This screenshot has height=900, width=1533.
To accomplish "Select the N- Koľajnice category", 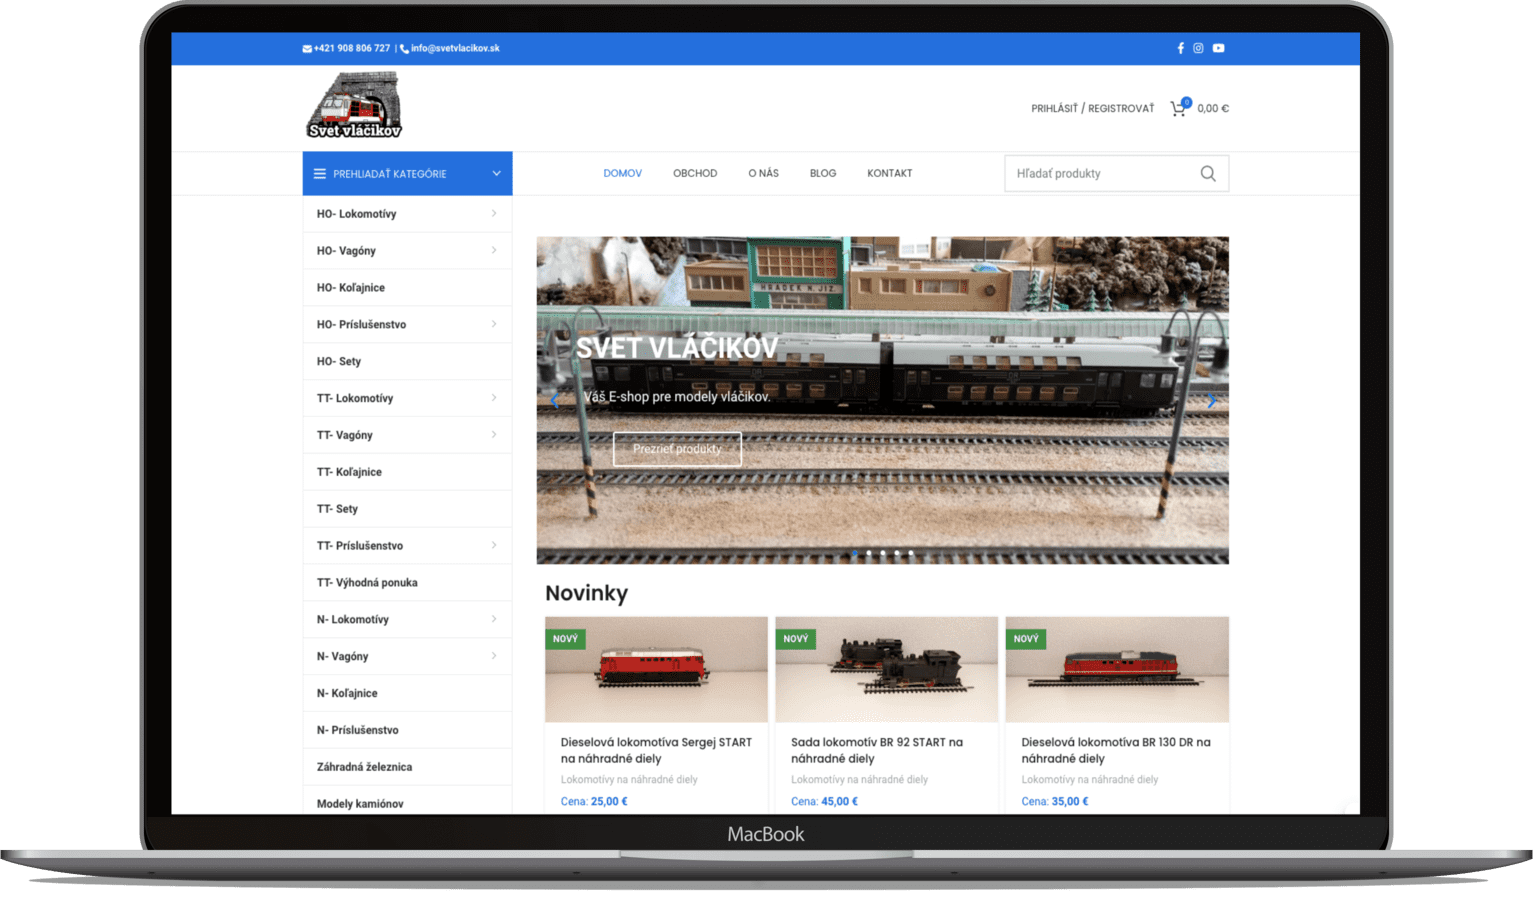I will (x=407, y=693).
